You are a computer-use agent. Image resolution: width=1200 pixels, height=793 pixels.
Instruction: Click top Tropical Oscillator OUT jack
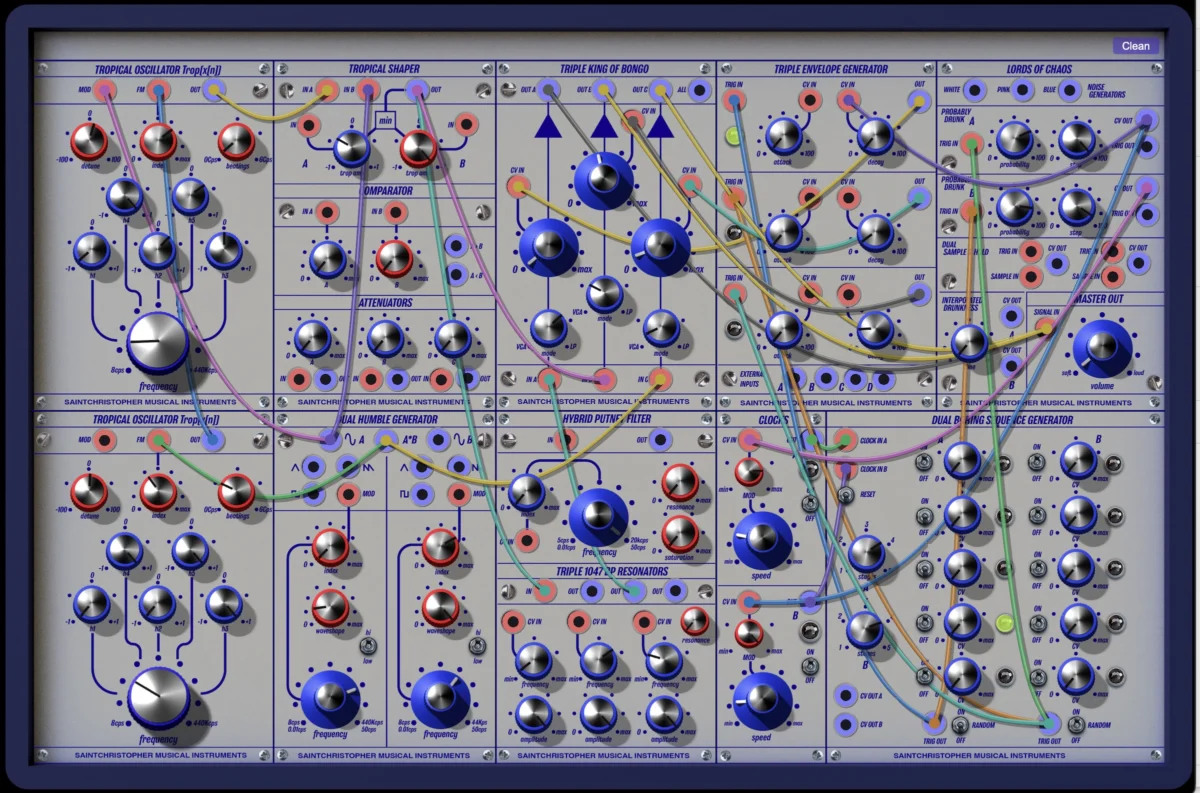pos(214,91)
